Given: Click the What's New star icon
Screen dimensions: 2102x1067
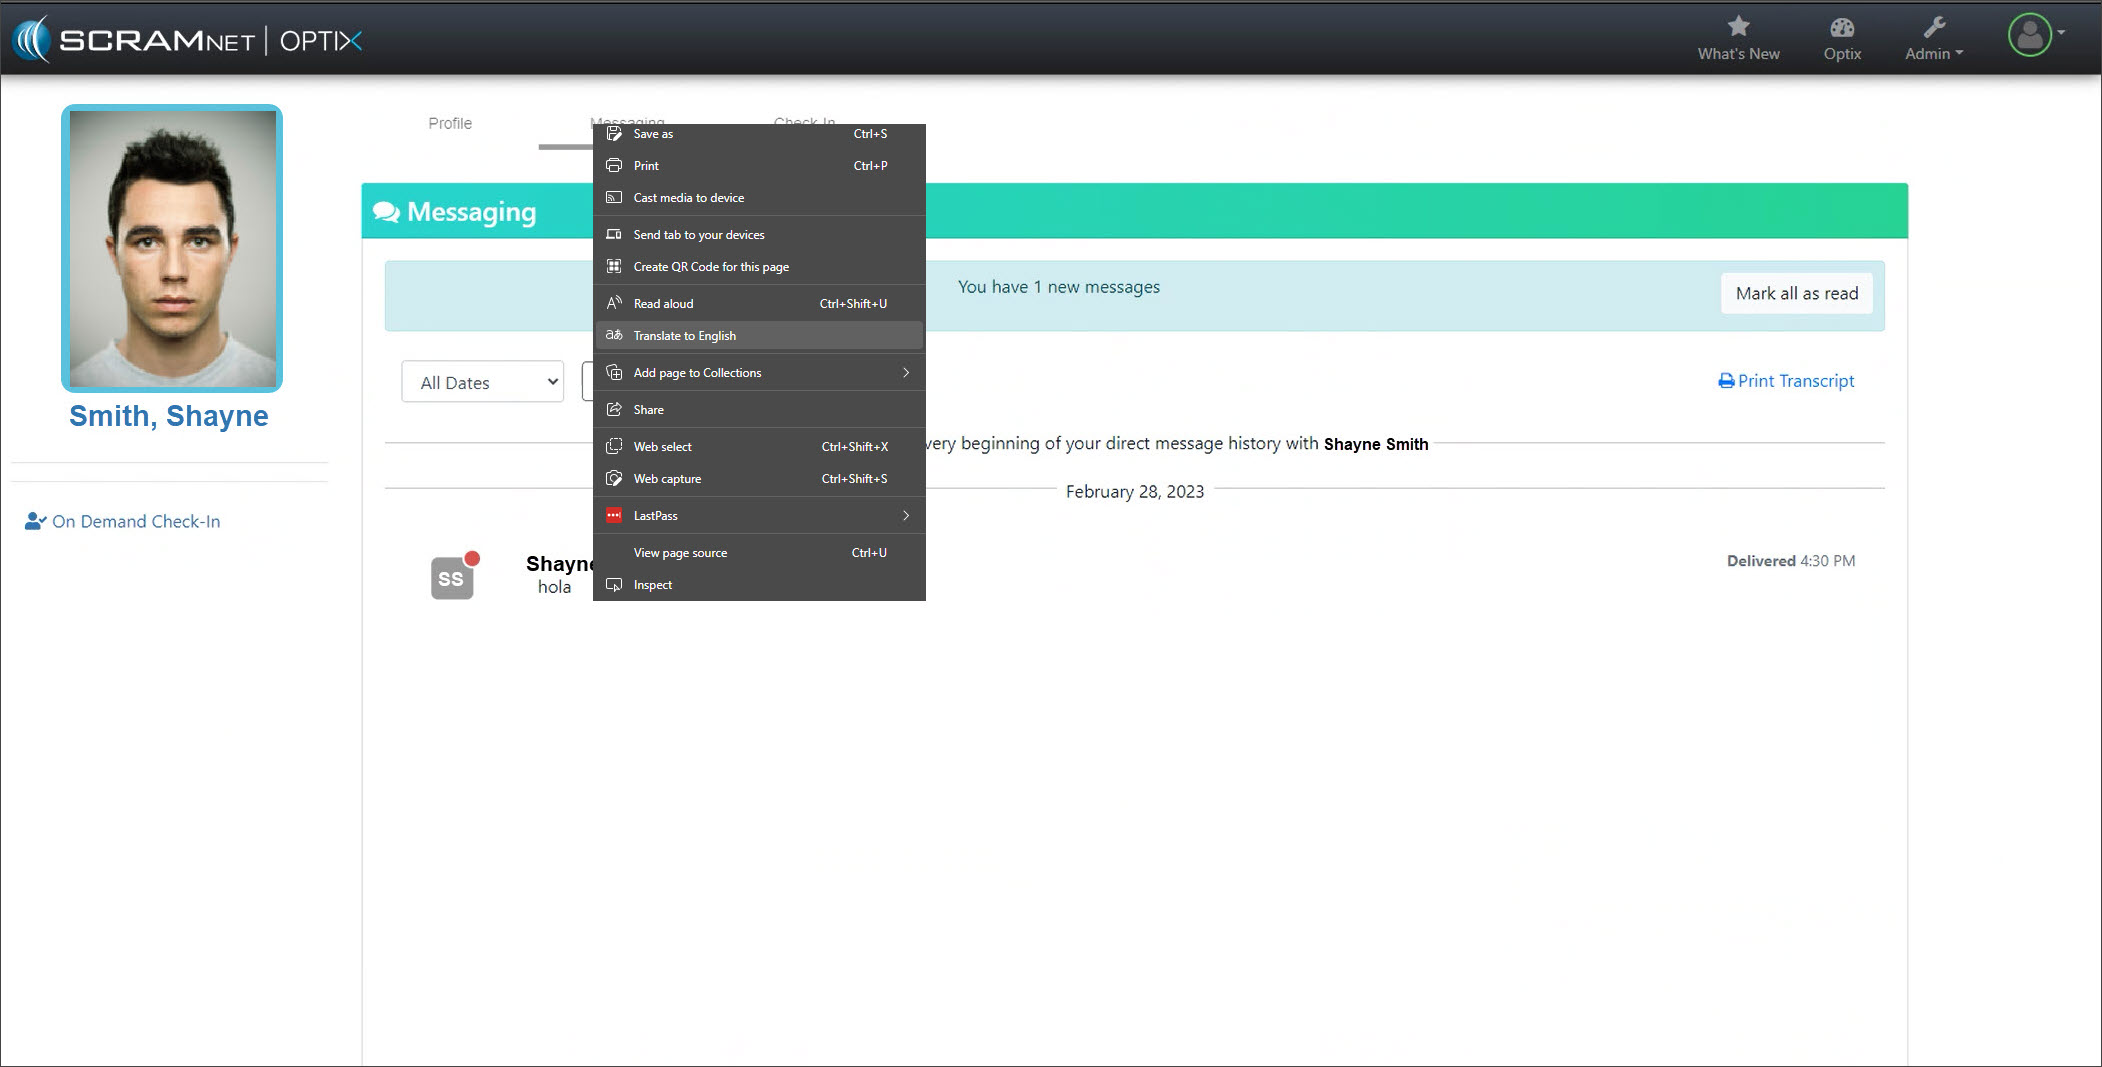Looking at the screenshot, I should coord(1738,27).
